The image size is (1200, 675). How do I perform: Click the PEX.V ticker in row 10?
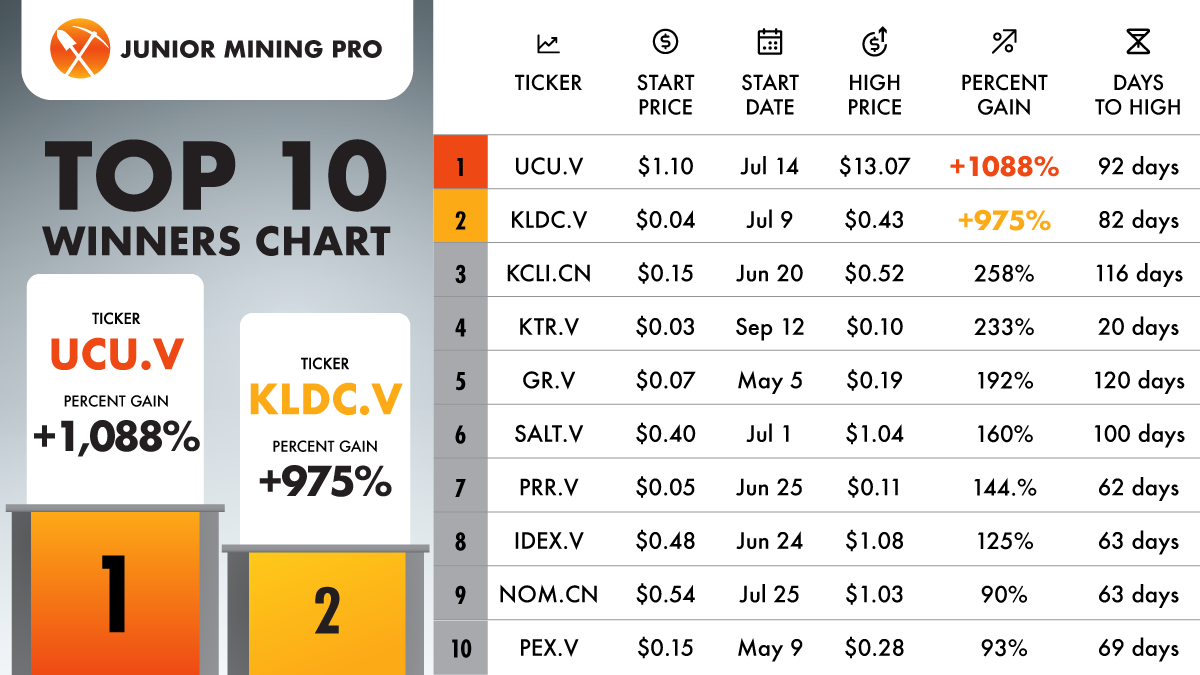pos(547,648)
